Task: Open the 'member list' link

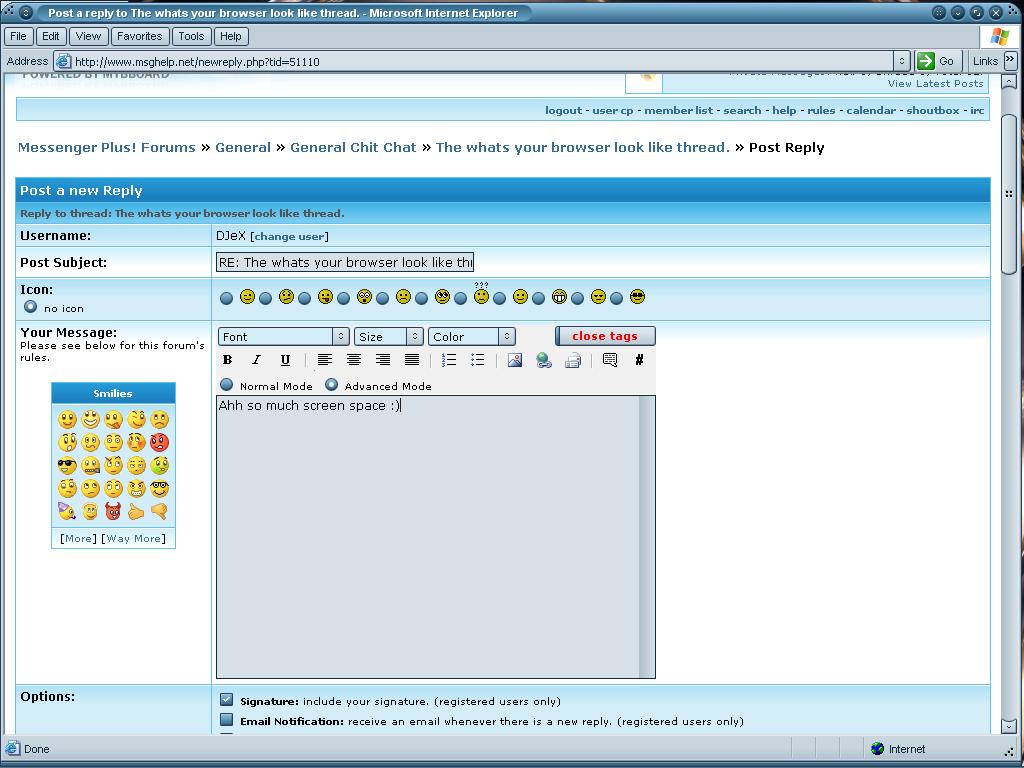Action: coord(679,110)
